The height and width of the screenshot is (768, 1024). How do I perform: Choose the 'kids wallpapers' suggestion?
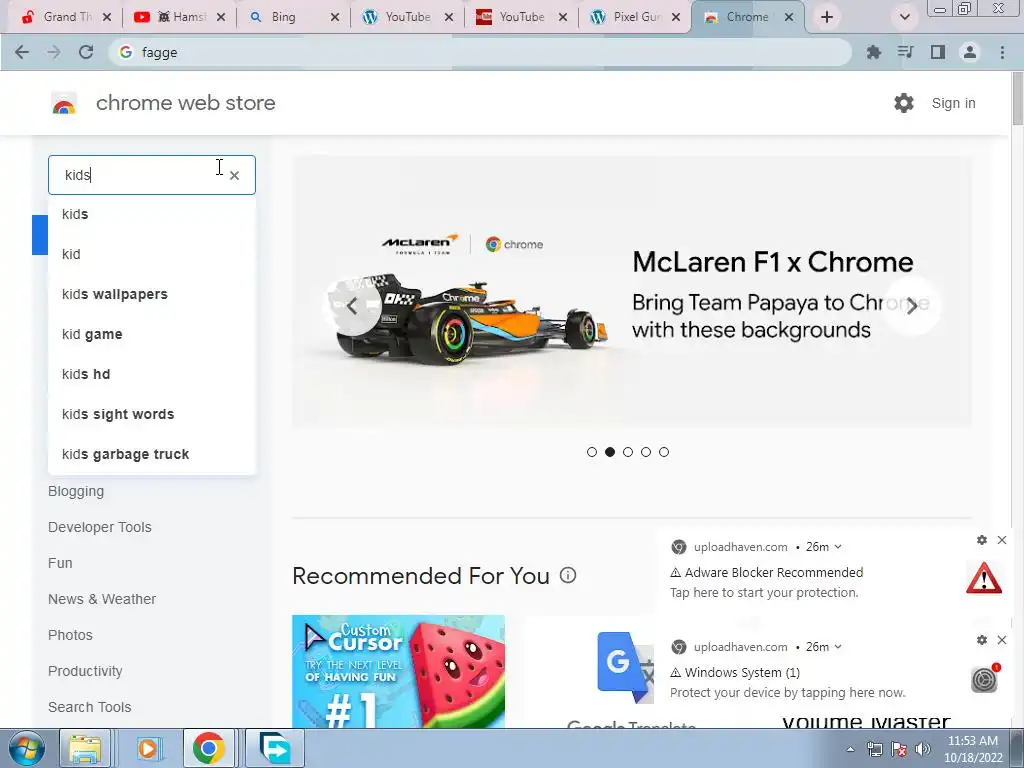click(x=152, y=295)
